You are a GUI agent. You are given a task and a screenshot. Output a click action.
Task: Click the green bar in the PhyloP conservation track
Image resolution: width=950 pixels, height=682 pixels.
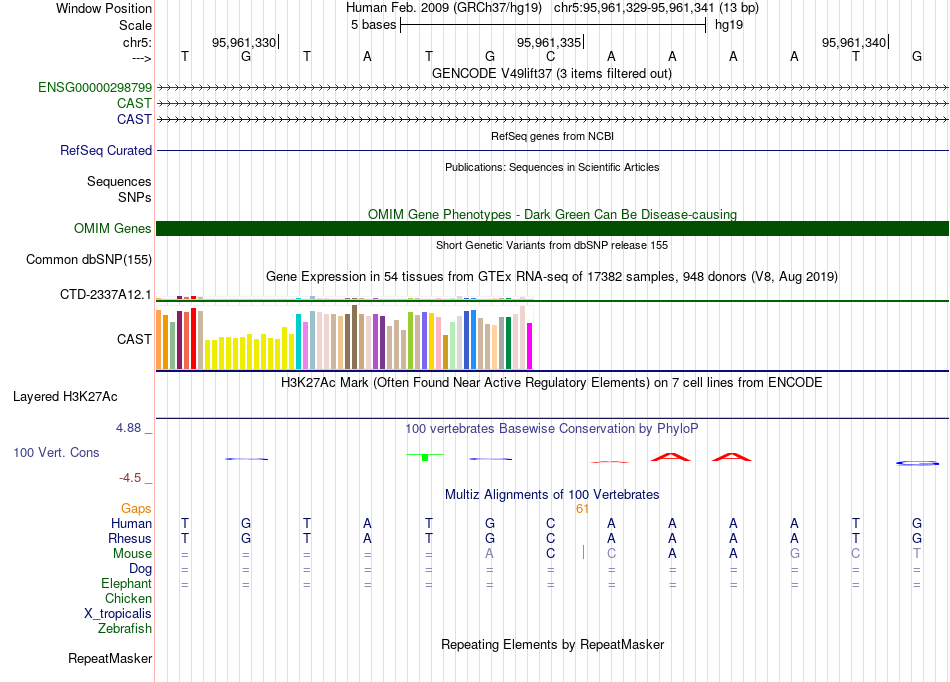pyautogui.click(x=425, y=457)
